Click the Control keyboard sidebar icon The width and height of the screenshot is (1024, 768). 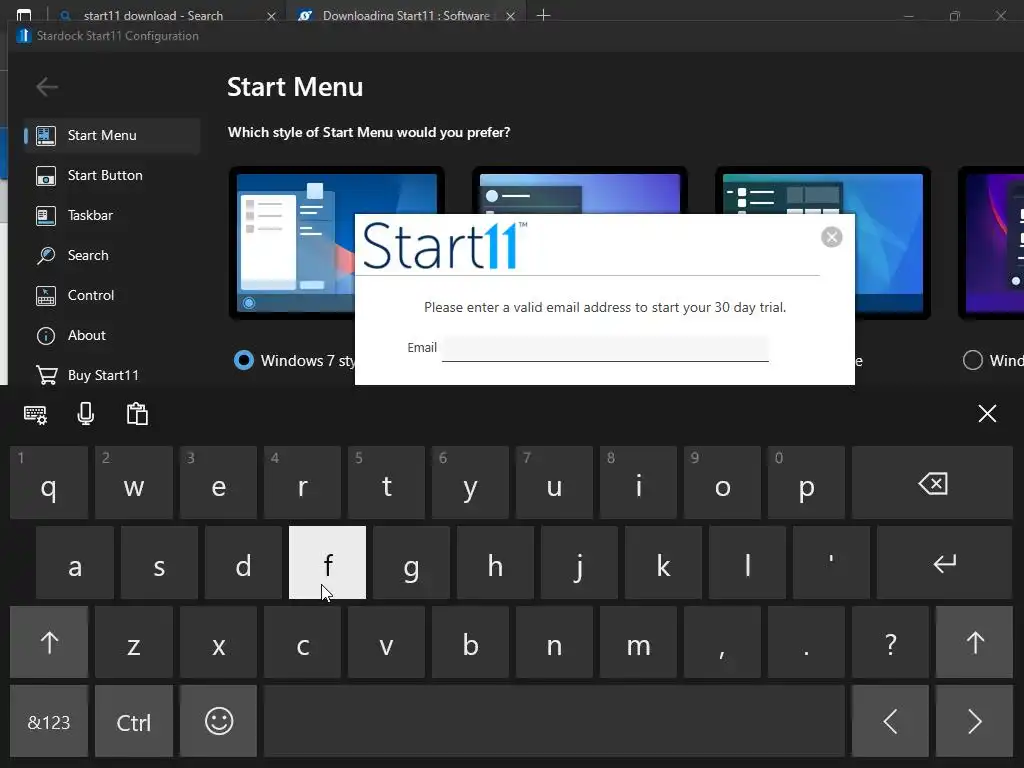click(46, 295)
